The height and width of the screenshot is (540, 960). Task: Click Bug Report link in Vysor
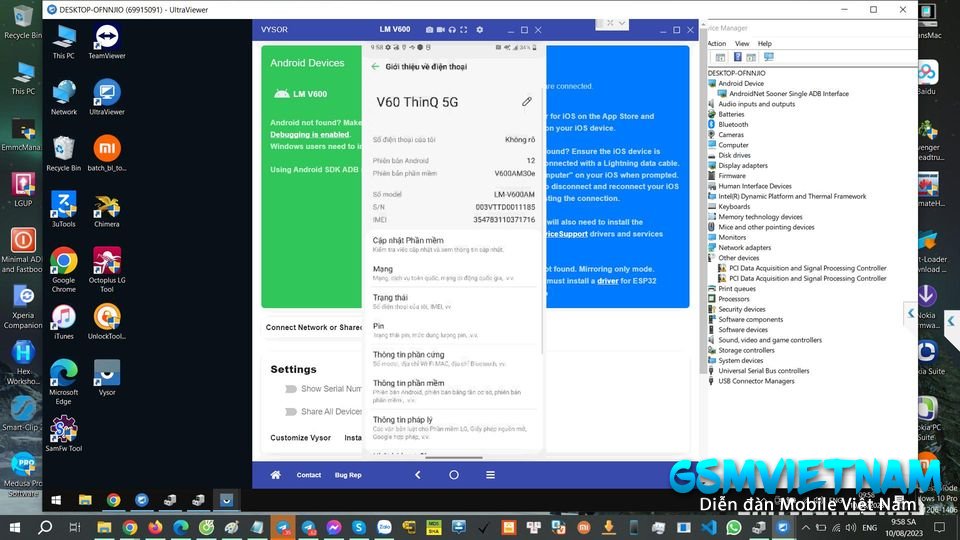point(348,475)
